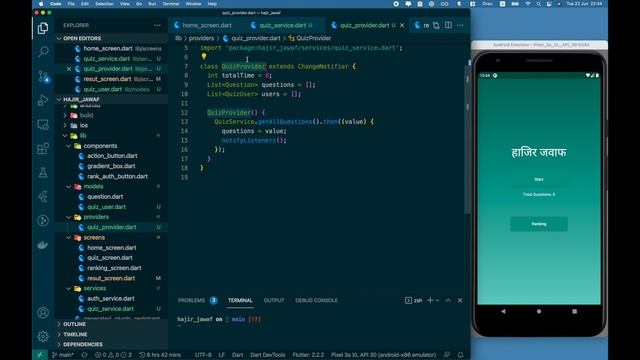Switch to the DEBUG CONSOLE tab
The image size is (640, 360).
316,300
